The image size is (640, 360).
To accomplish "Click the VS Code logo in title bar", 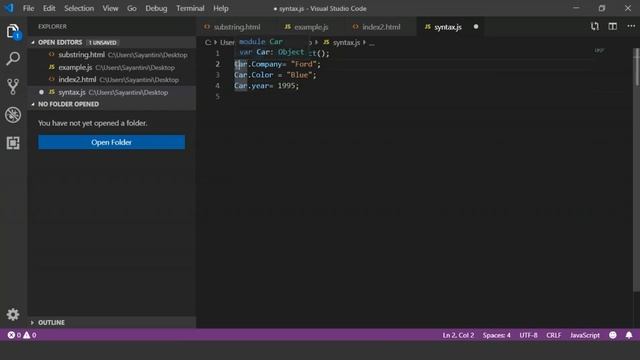I will point(9,8).
